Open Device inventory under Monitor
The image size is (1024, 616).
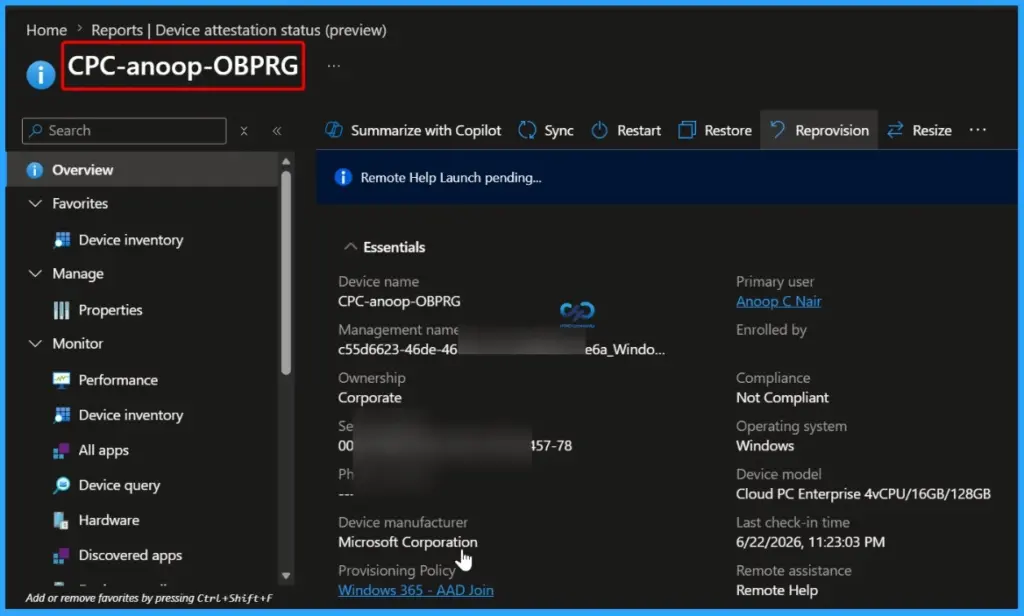point(131,415)
